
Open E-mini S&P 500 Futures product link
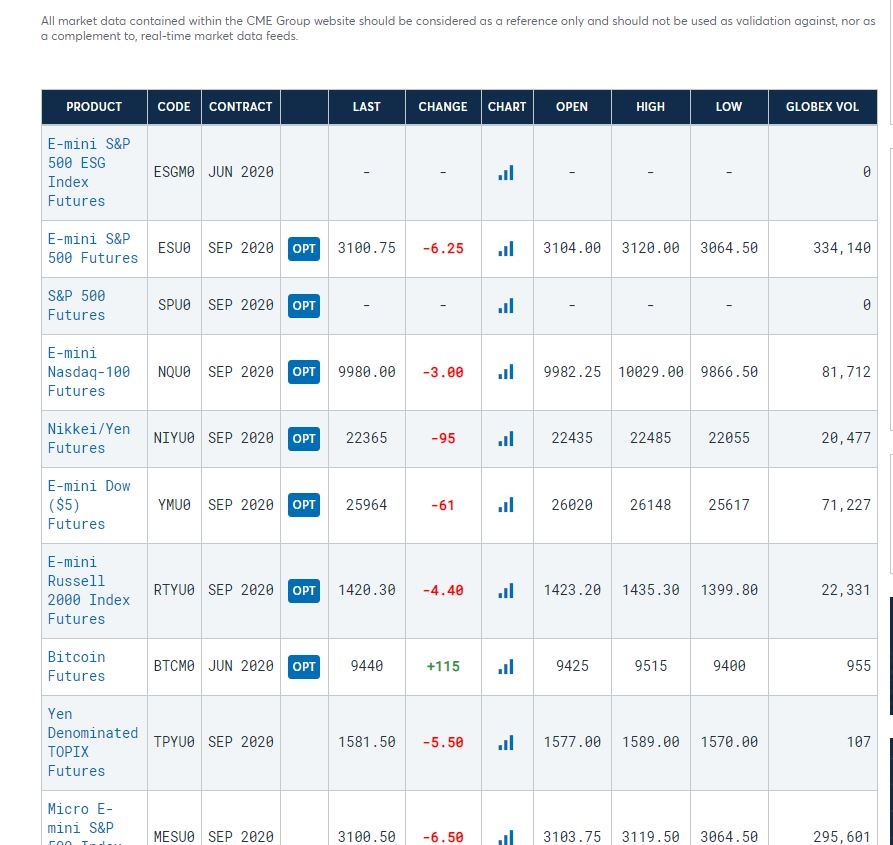click(93, 249)
